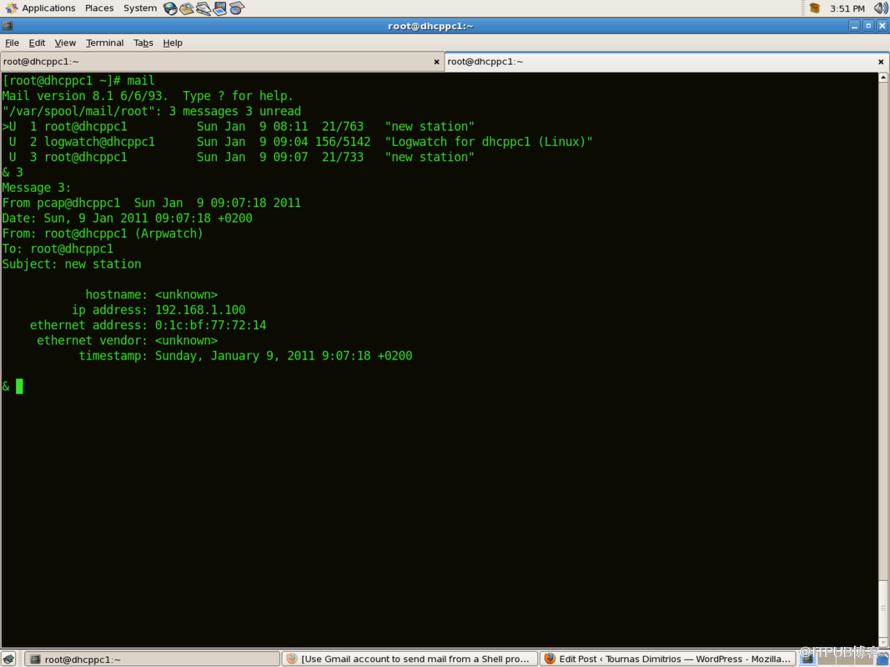Open the File menu in terminal
Viewport: 890px width, 667px height.
[12, 43]
